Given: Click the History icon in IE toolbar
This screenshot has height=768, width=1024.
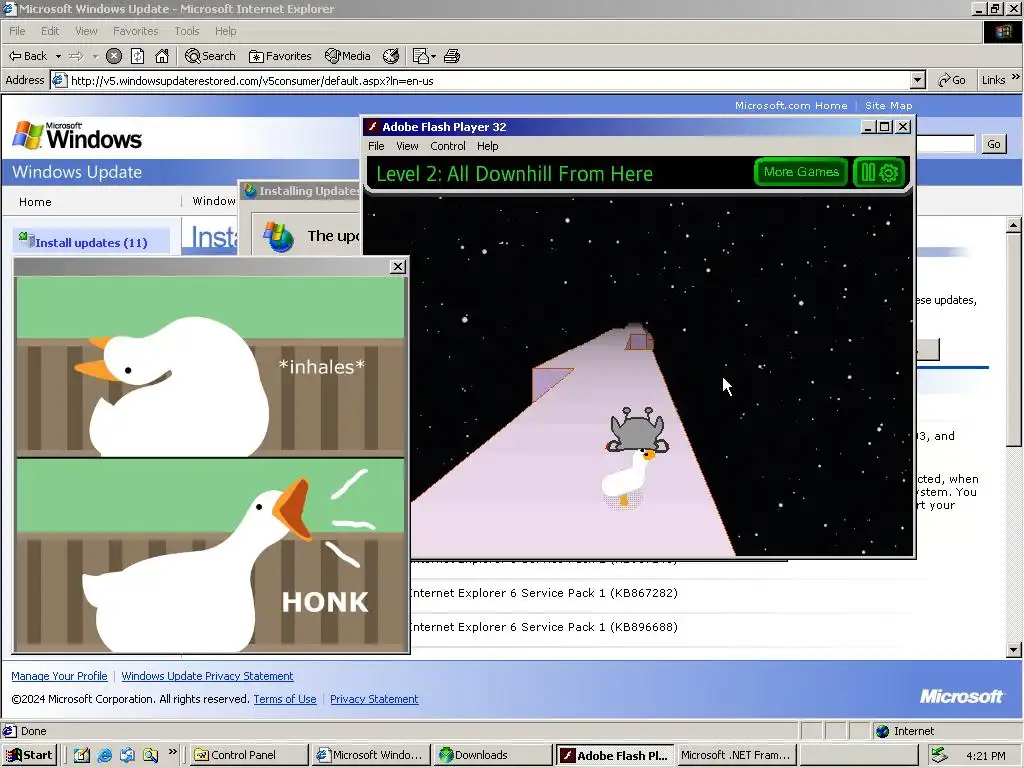Looking at the screenshot, I should (391, 56).
